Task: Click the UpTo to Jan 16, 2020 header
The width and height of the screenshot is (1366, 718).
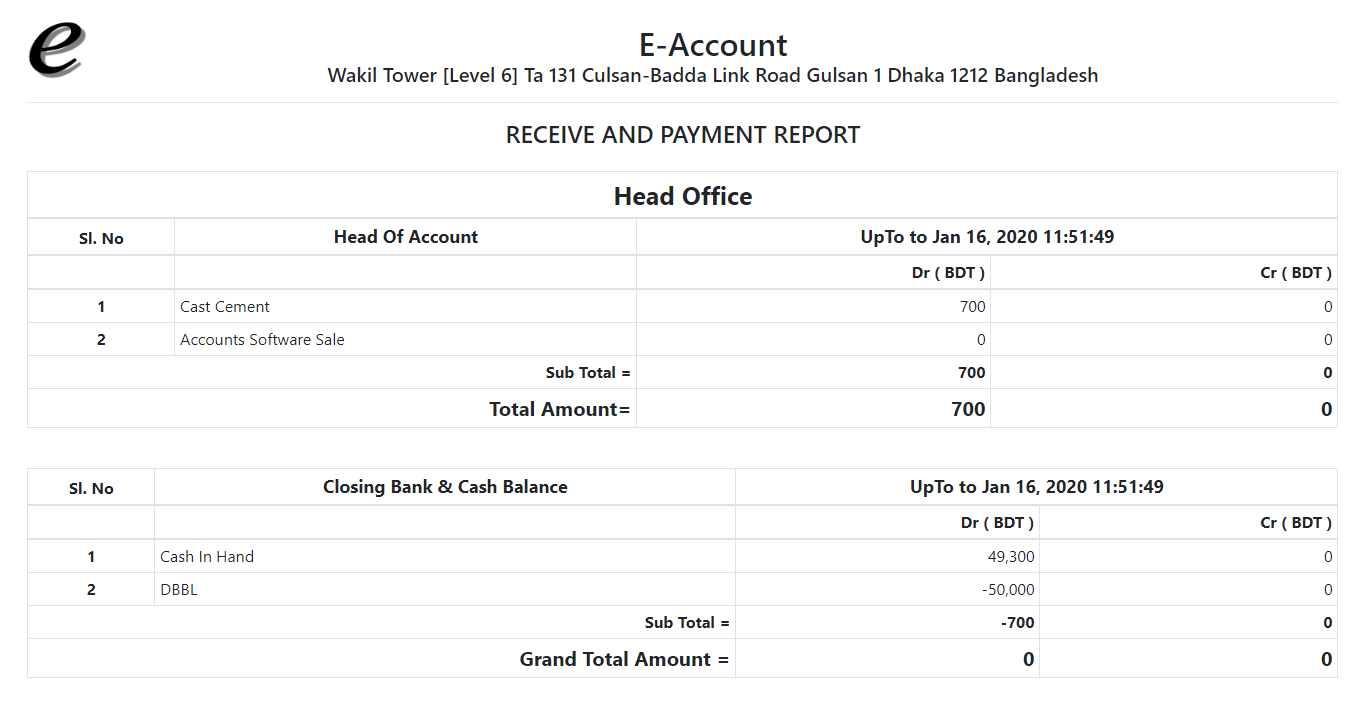Action: 986,237
